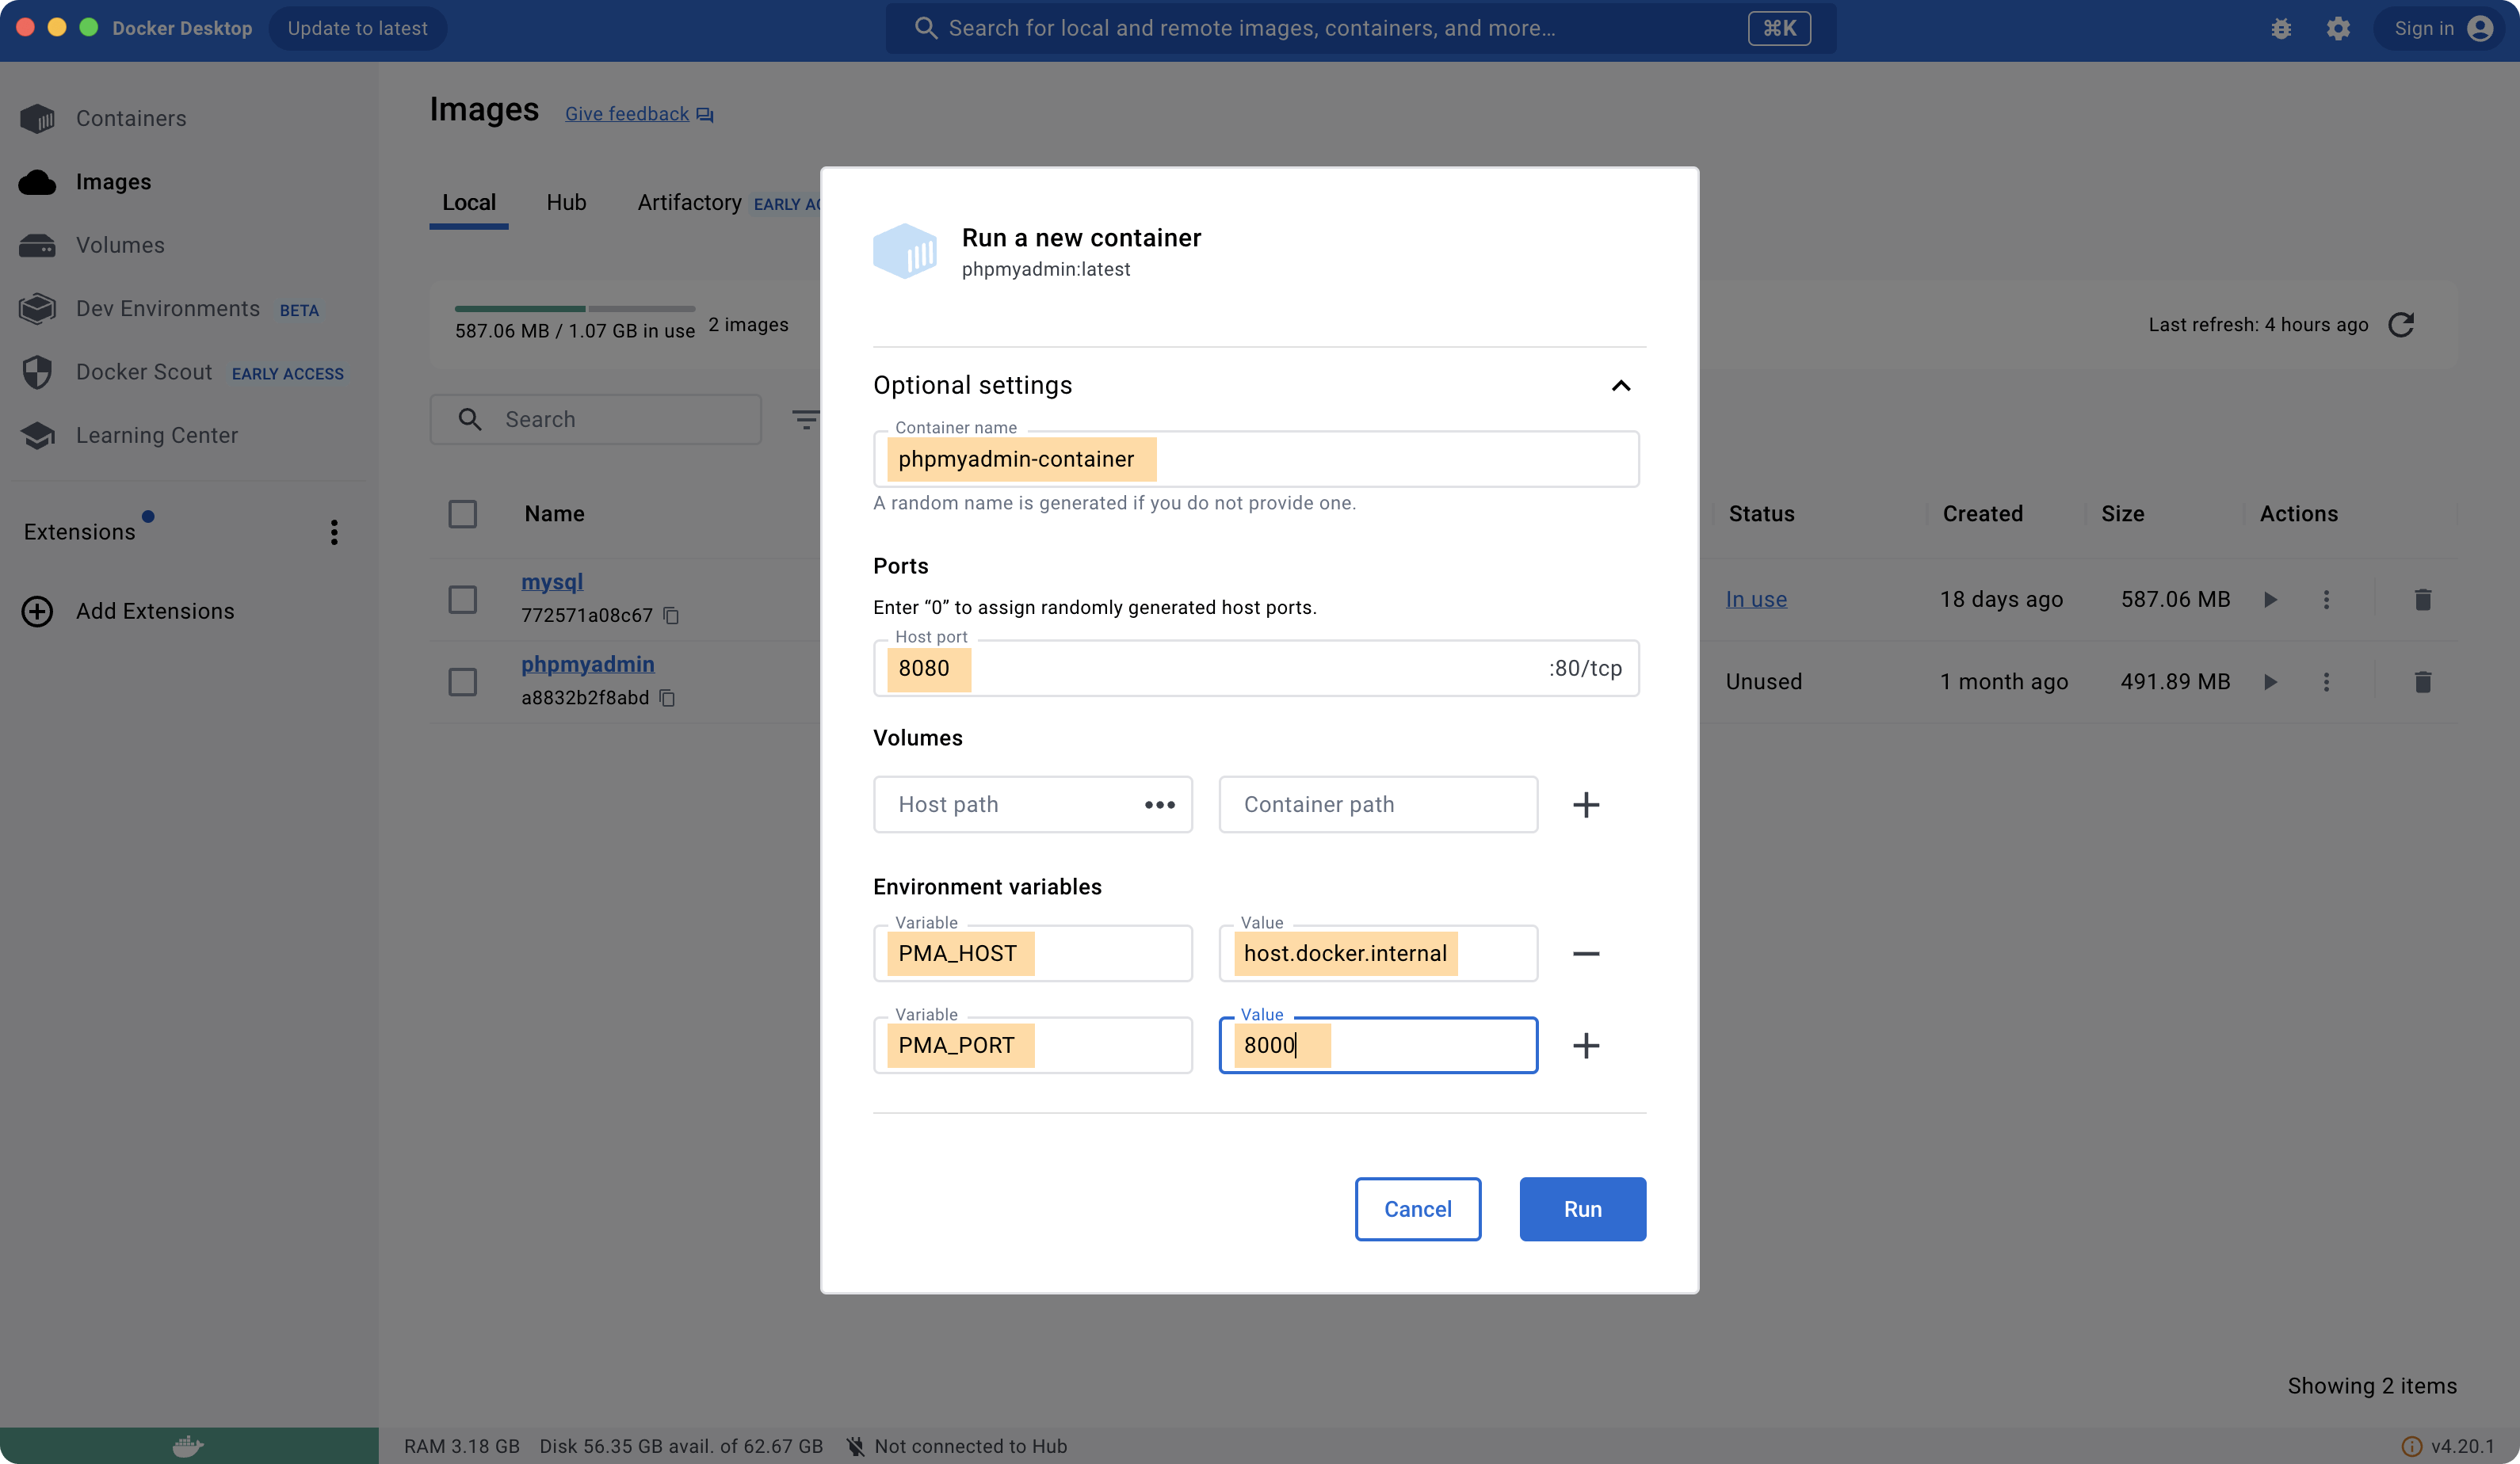The height and width of the screenshot is (1464, 2520).
Task: Open the In use status link
Action: click(x=1756, y=599)
